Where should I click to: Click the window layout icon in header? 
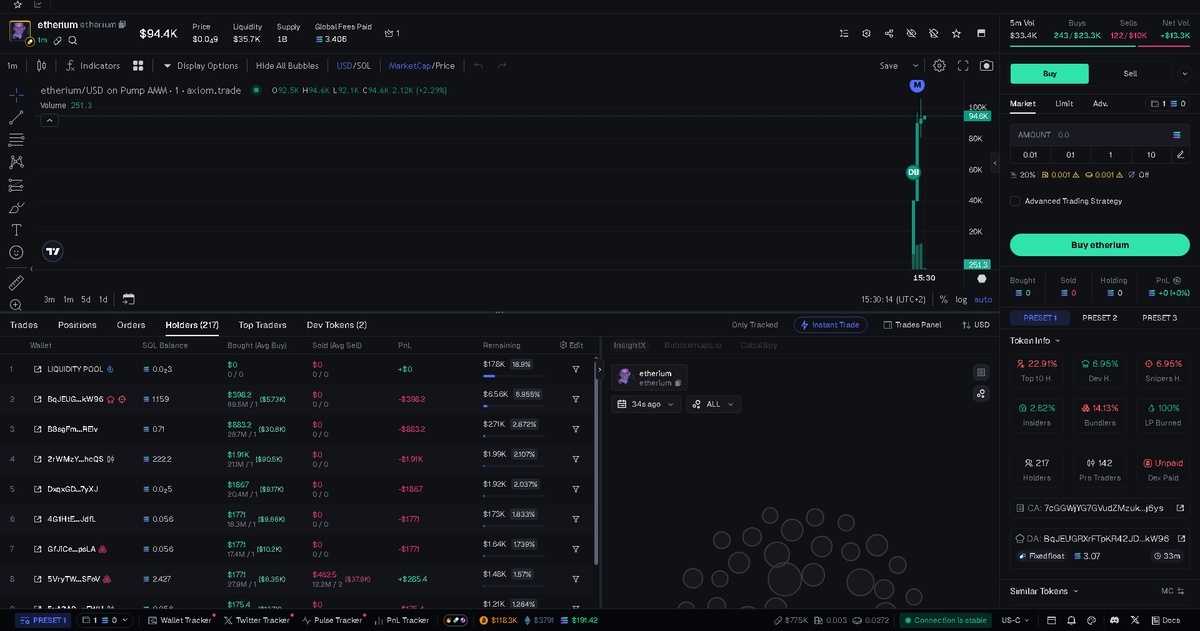[x=980, y=33]
